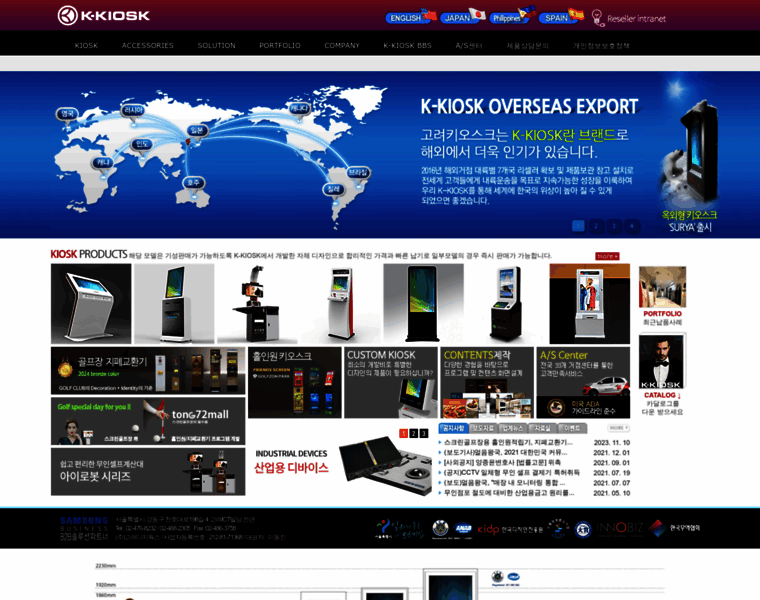Open the PORTFOLIO menu item
This screenshot has height=600, width=760.
280,45
